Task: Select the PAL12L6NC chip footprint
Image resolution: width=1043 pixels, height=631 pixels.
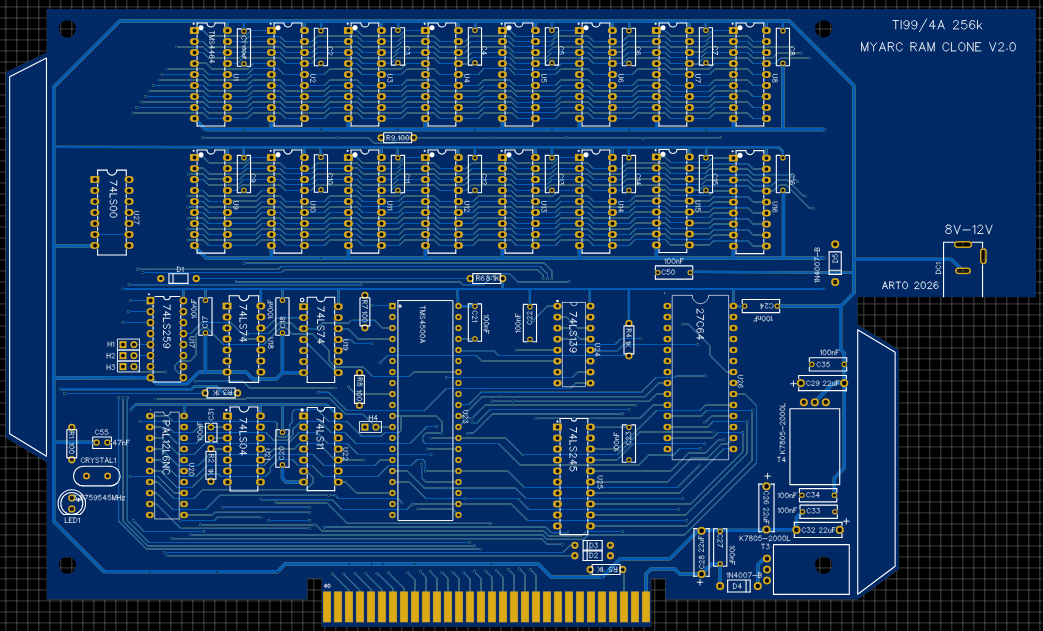Action: (x=165, y=463)
